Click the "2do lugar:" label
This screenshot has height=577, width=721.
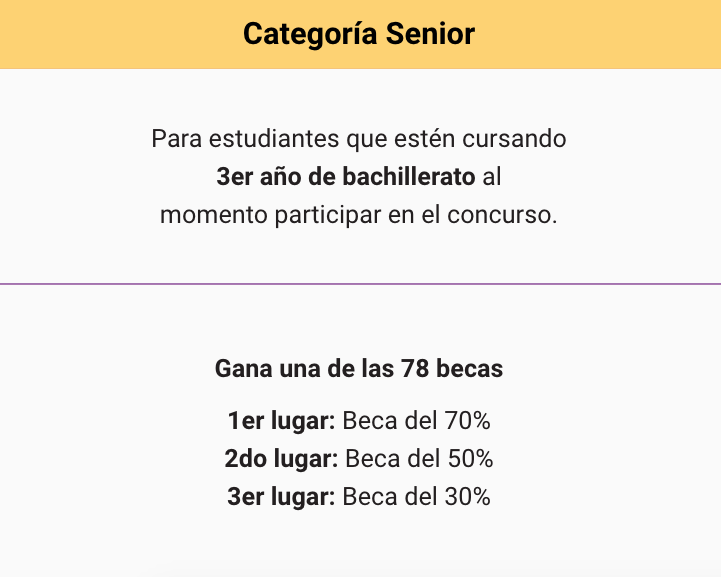(x=281, y=459)
